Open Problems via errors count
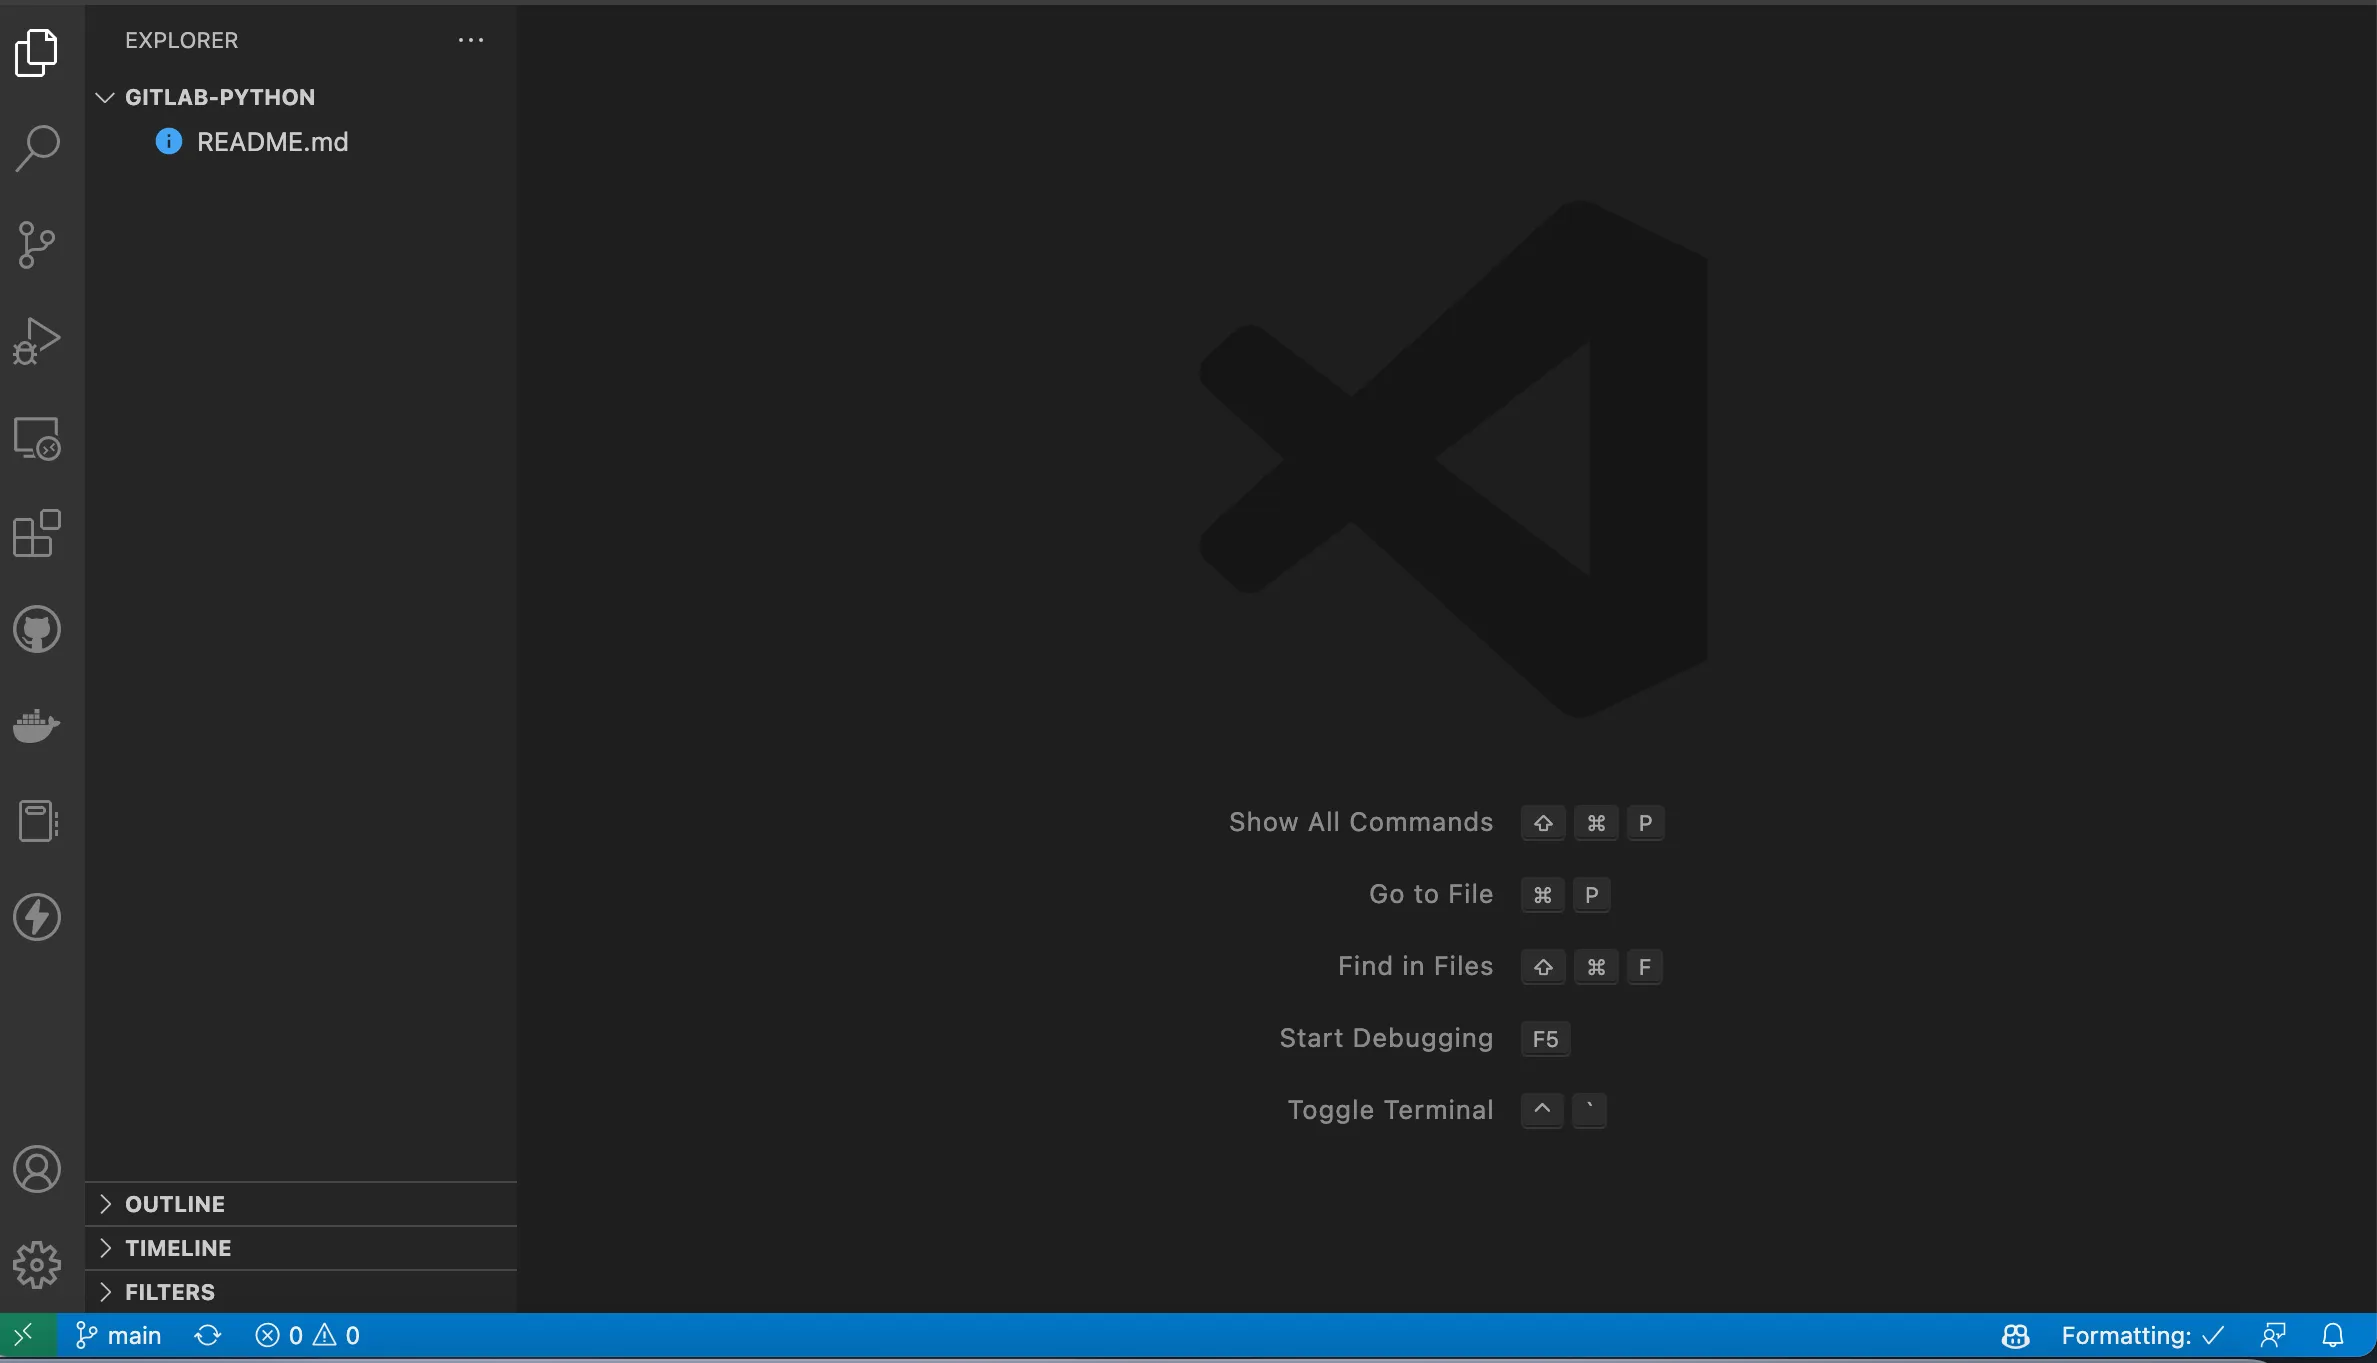 pos(279,1335)
